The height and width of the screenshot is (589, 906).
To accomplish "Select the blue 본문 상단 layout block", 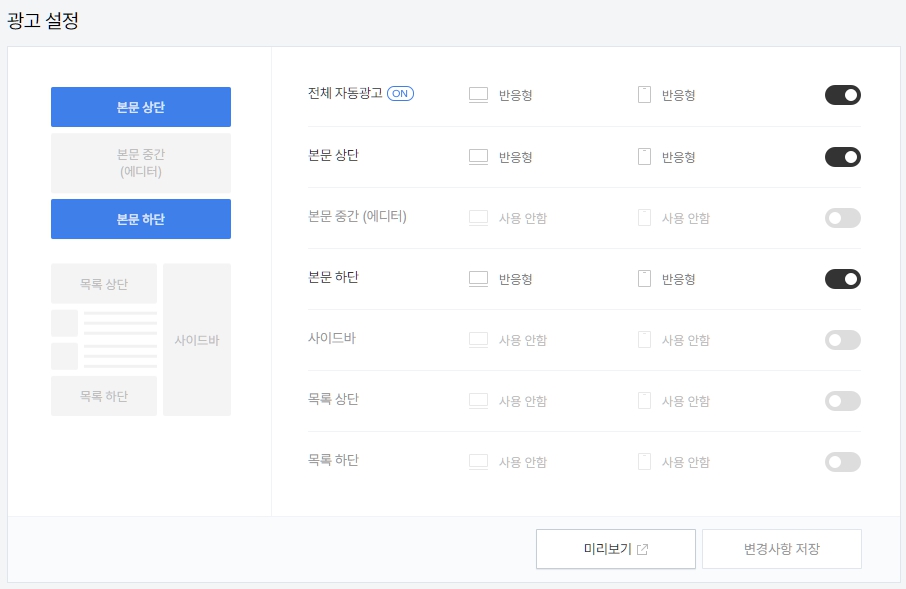I will [141, 107].
